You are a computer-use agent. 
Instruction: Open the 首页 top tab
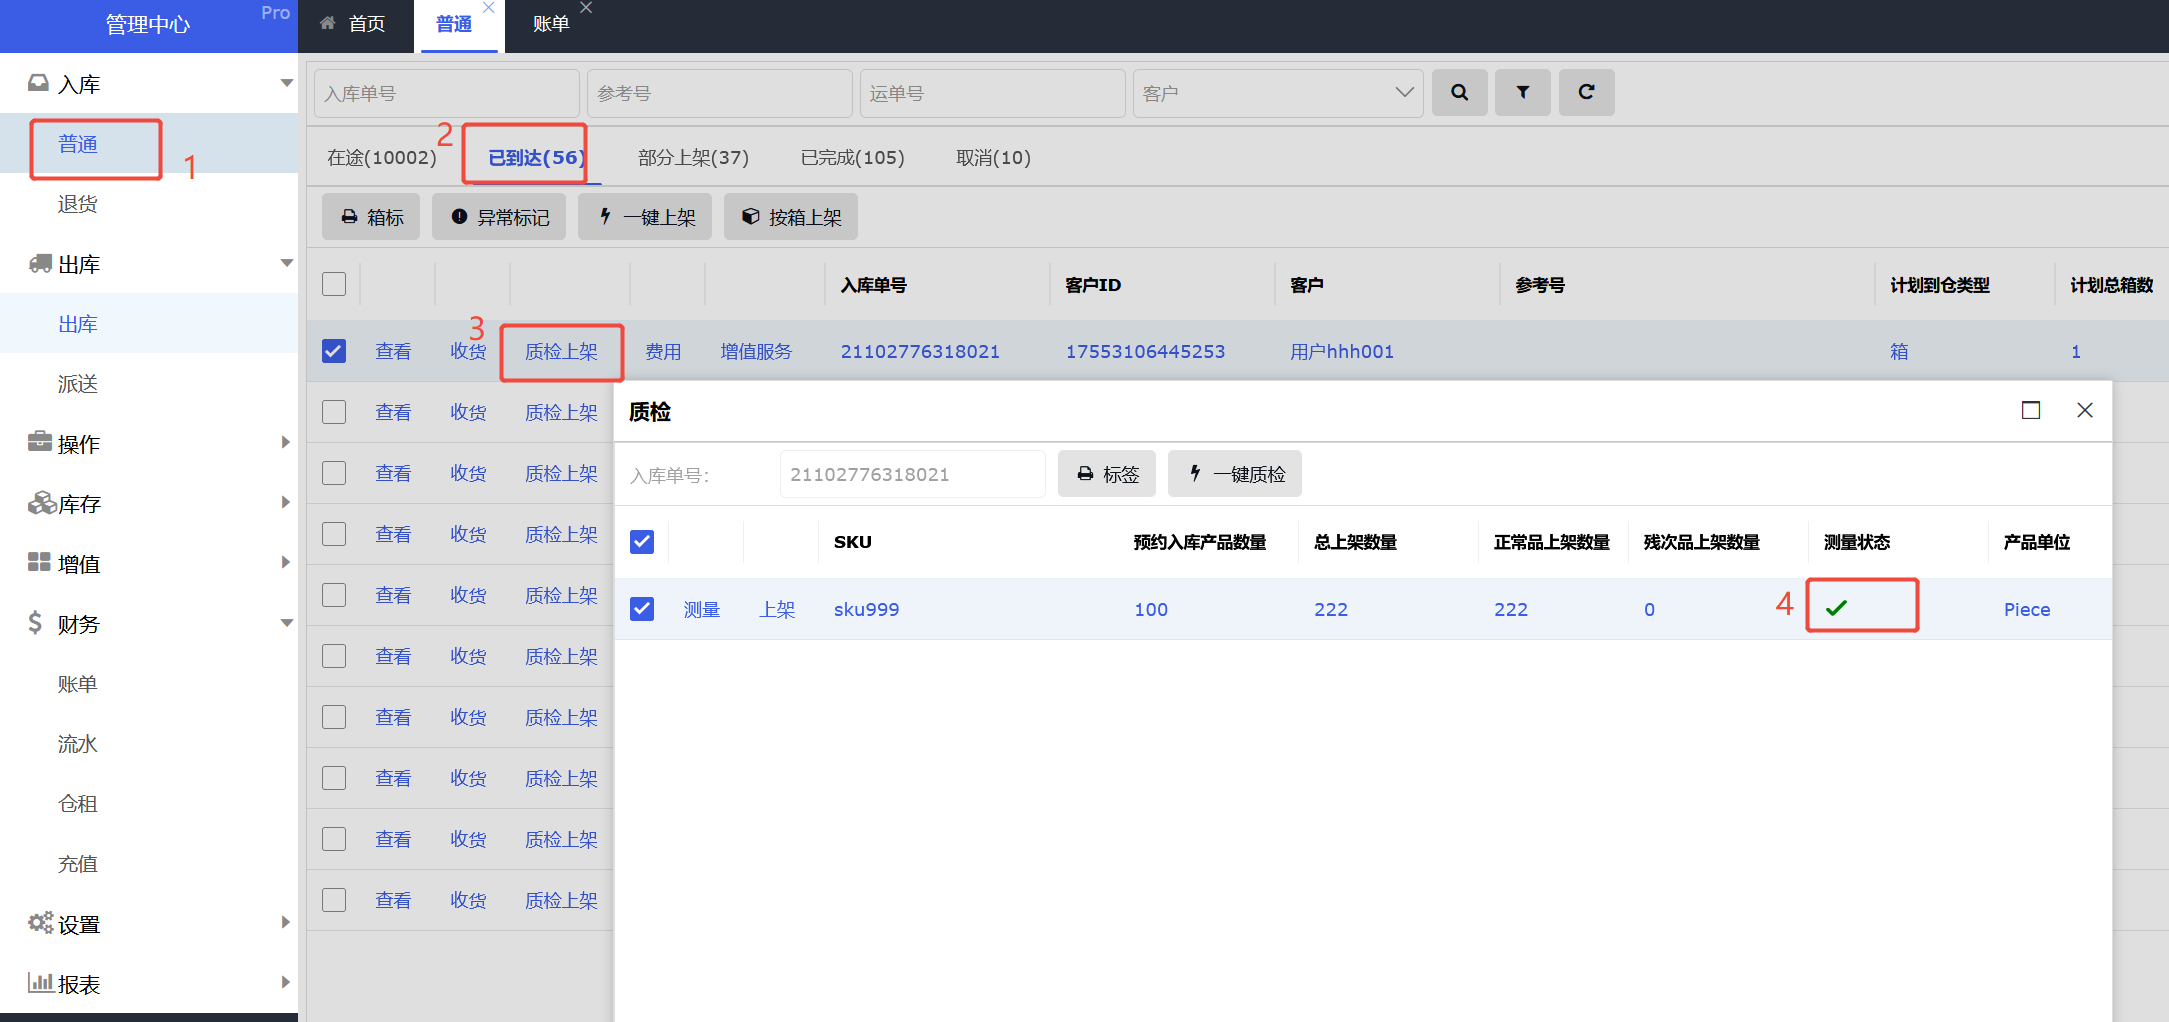click(x=356, y=23)
